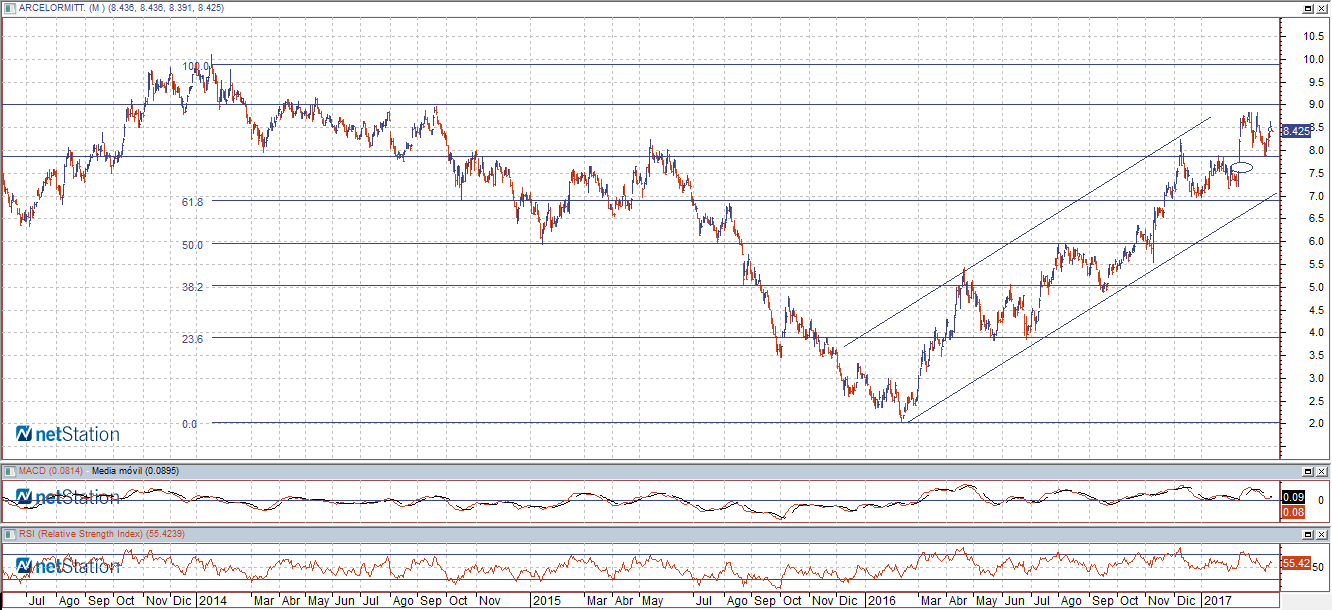Click the 2014 year label on time axis
Image resolution: width=1332 pixels, height=610 pixels.
click(x=211, y=601)
